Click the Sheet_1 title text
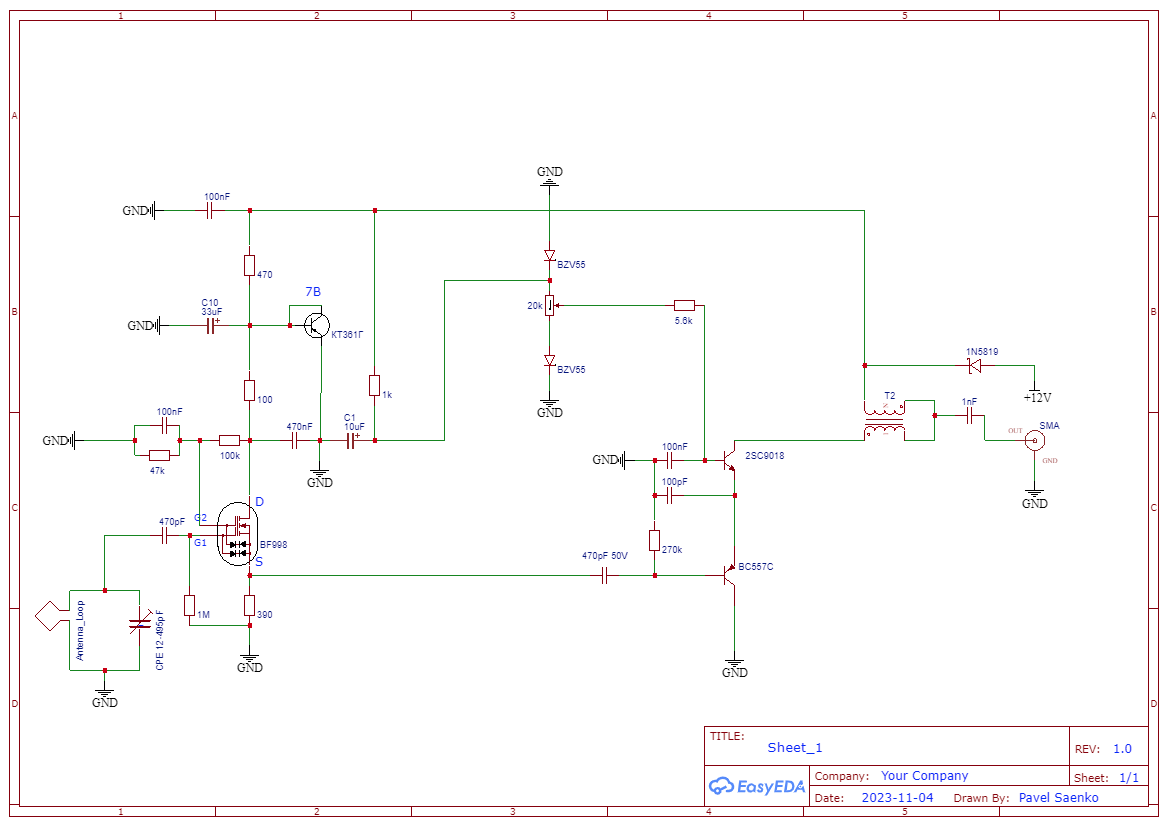Screen dimensions: 1169x827 point(795,748)
